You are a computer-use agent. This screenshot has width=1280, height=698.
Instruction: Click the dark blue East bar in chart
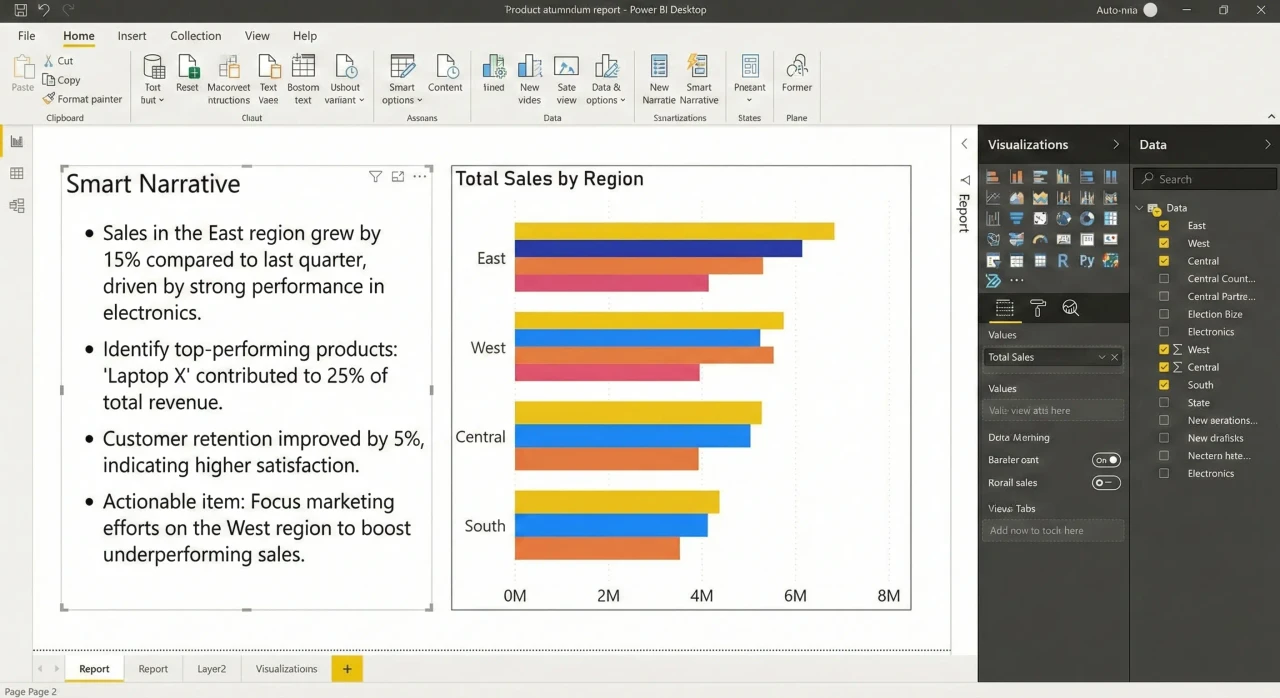click(658, 249)
